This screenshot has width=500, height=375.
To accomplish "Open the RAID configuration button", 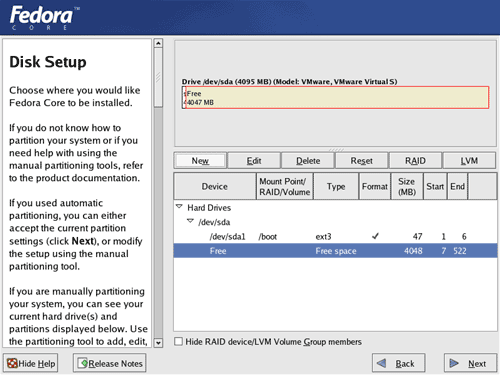I will 415,161.
